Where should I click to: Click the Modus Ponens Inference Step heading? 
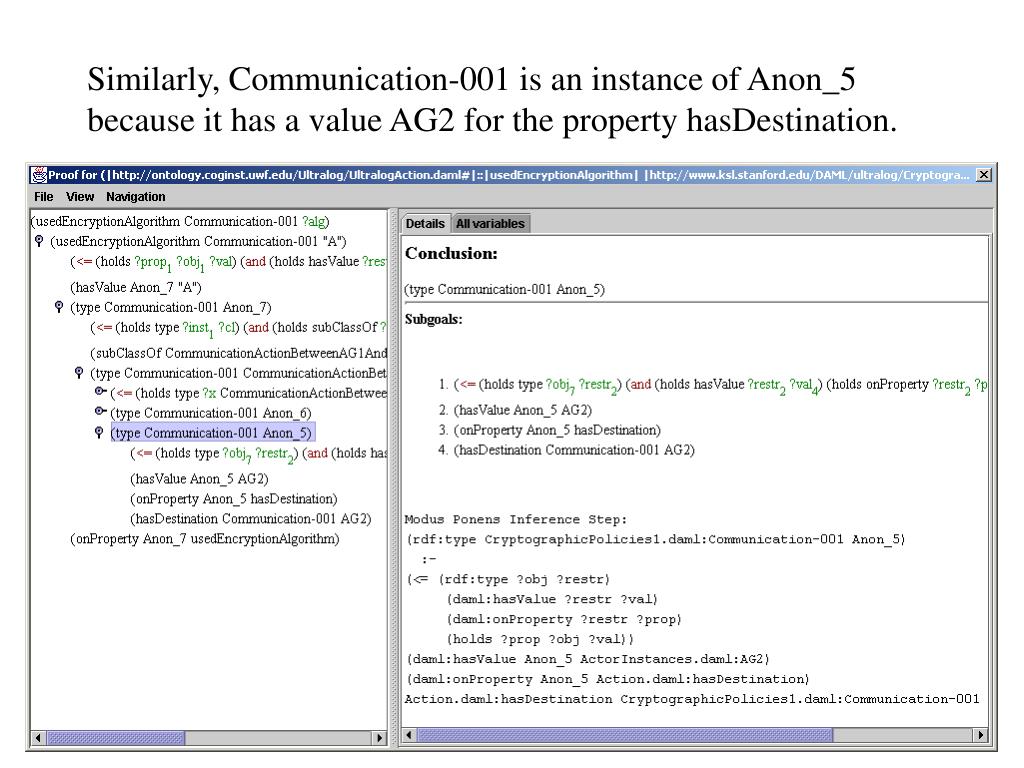[x=516, y=520]
